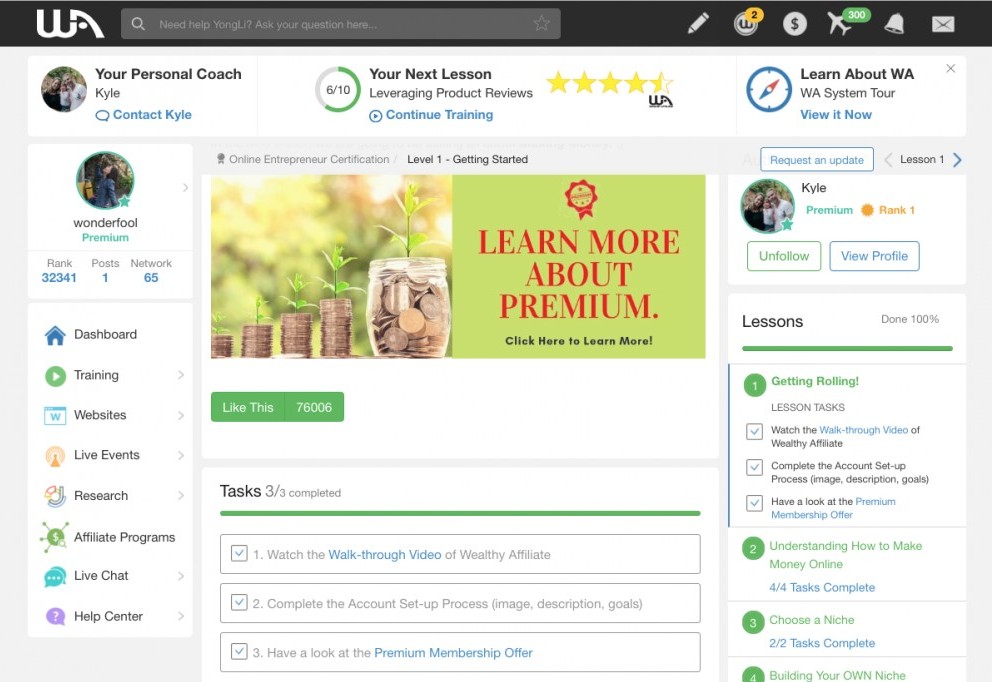This screenshot has height=682, width=992.
Task: Open Dashboard in the sidebar
Action: [105, 334]
